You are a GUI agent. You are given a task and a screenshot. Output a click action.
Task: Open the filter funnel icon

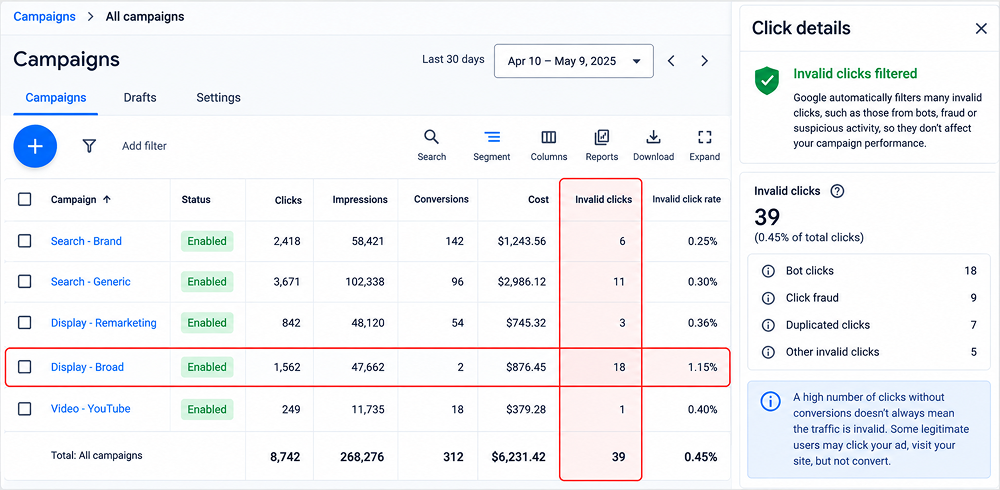pyautogui.click(x=89, y=146)
